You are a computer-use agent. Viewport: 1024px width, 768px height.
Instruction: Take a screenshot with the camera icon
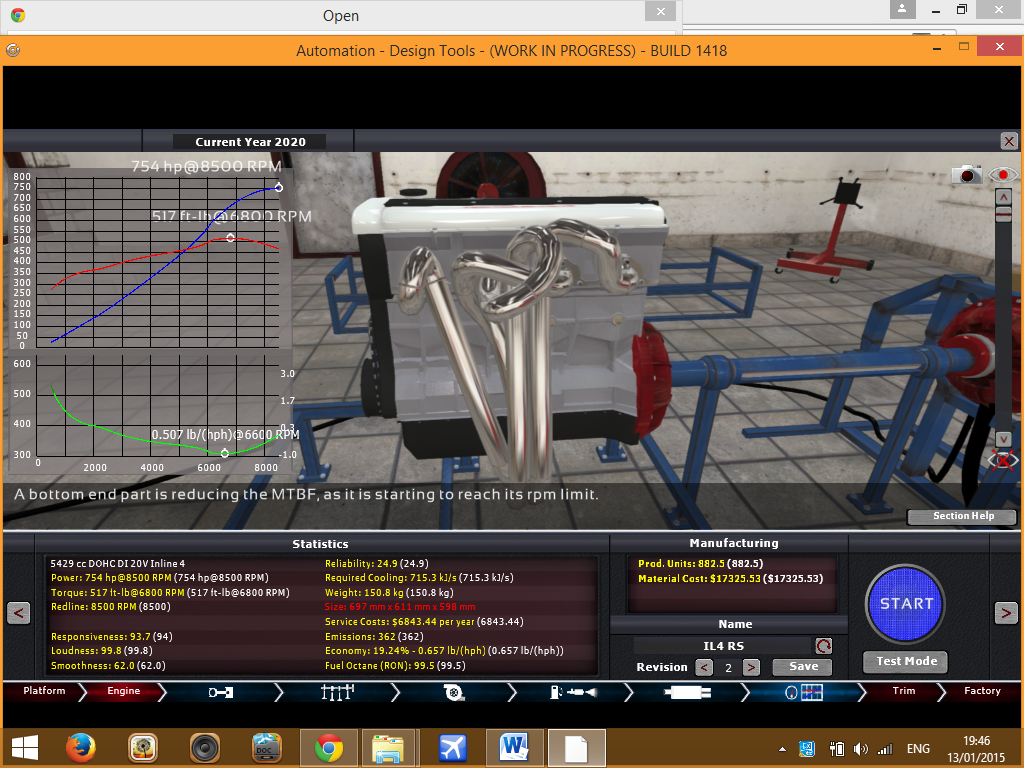click(x=967, y=174)
